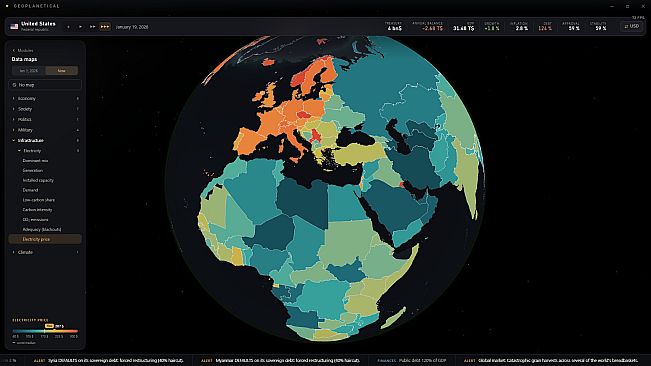Click the Stability 59 % stat

click(x=598, y=26)
